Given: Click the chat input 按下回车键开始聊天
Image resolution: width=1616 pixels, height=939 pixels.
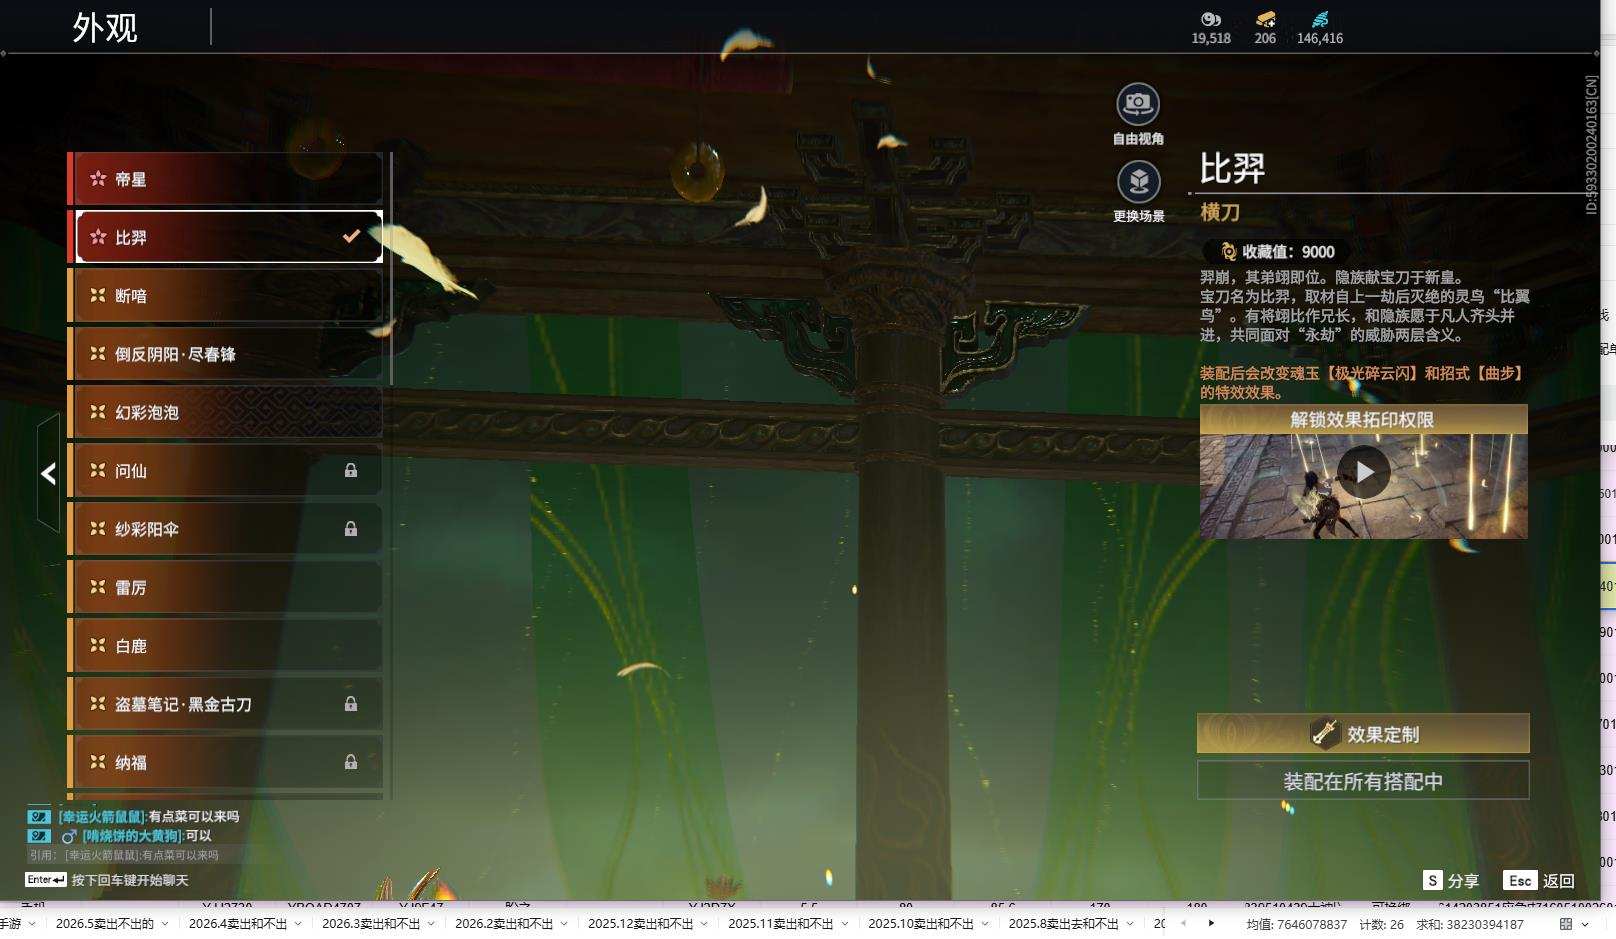Looking at the screenshot, I should [130, 880].
